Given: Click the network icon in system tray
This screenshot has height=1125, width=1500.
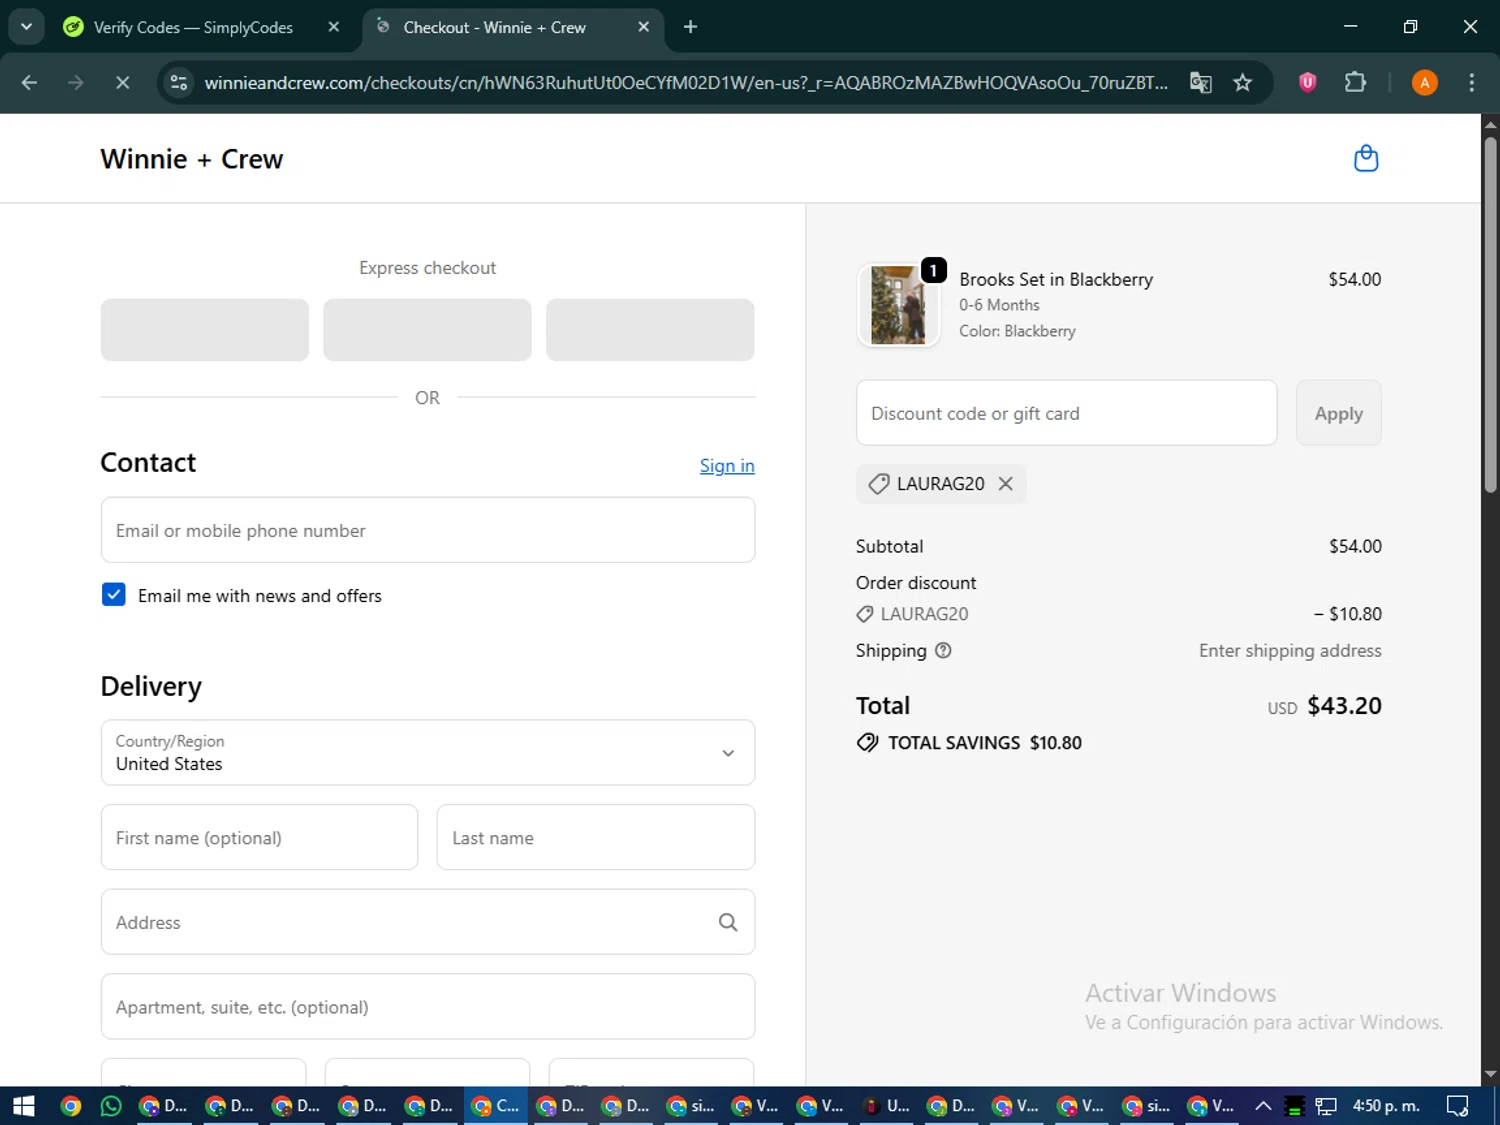Looking at the screenshot, I should pyautogui.click(x=1326, y=1106).
